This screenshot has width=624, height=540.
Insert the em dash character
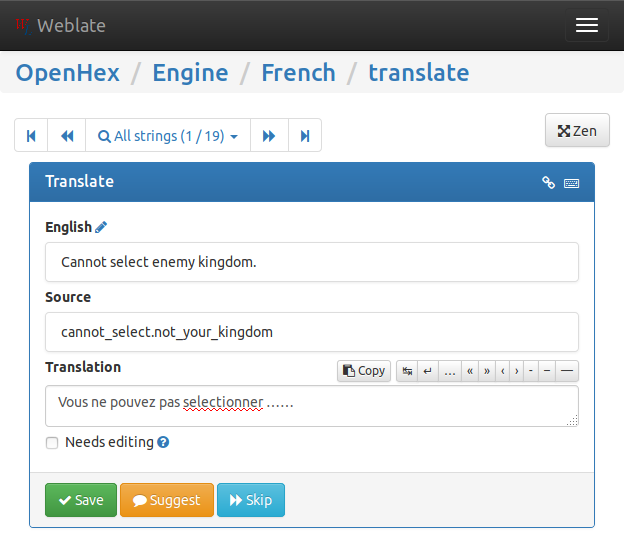point(567,371)
